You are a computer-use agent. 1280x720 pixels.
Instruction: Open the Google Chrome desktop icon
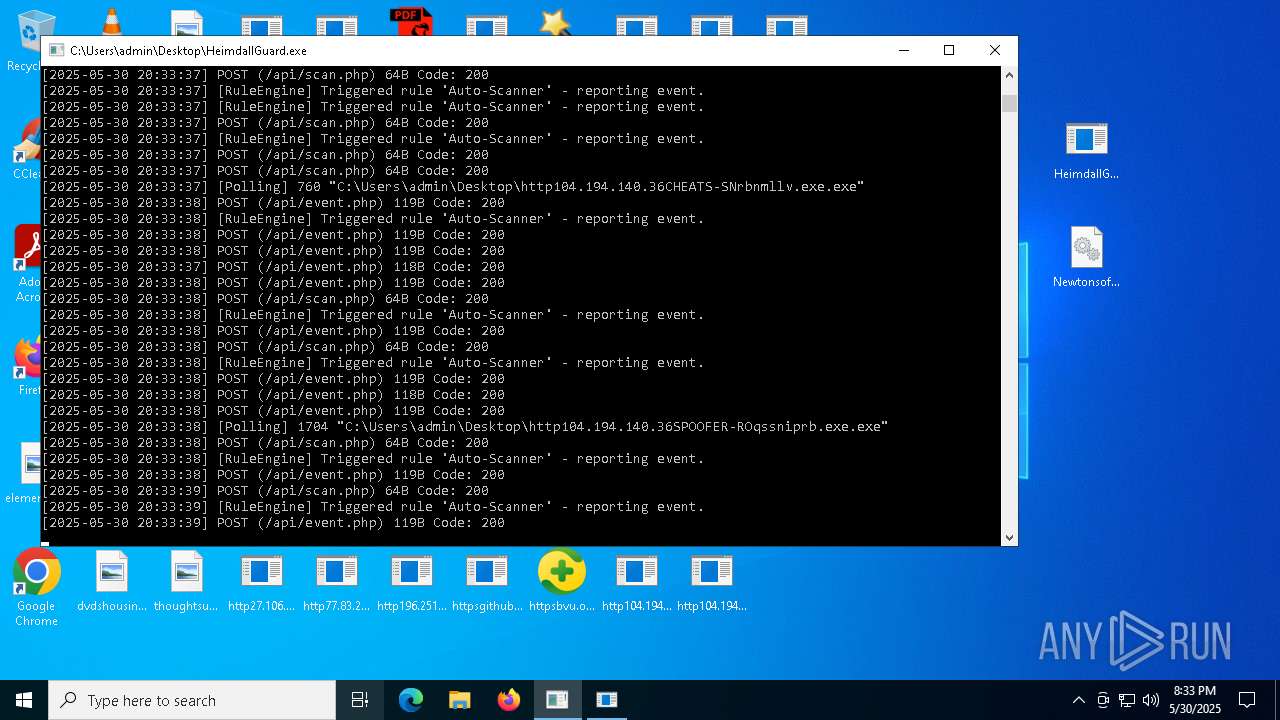click(36, 588)
